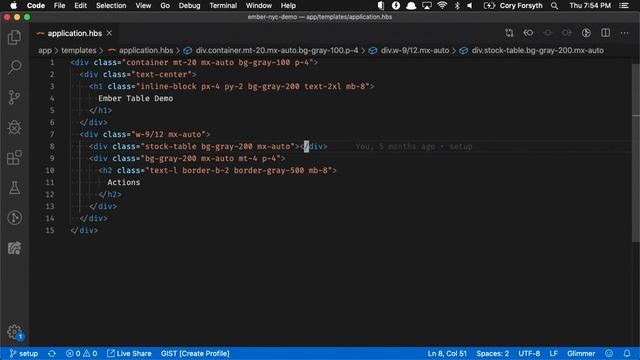Split the editor to the right

click(x=605, y=33)
